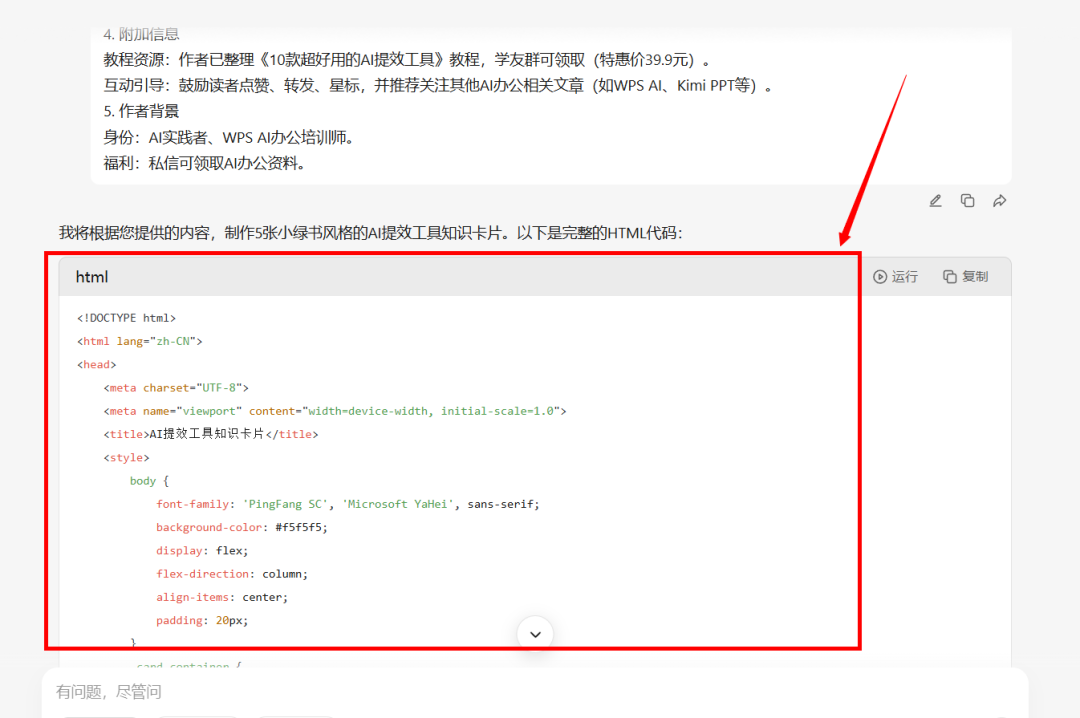This screenshot has height=718, width=1080.
Task: Click the <!DOCTYPE html> code line
Action: (x=127, y=318)
